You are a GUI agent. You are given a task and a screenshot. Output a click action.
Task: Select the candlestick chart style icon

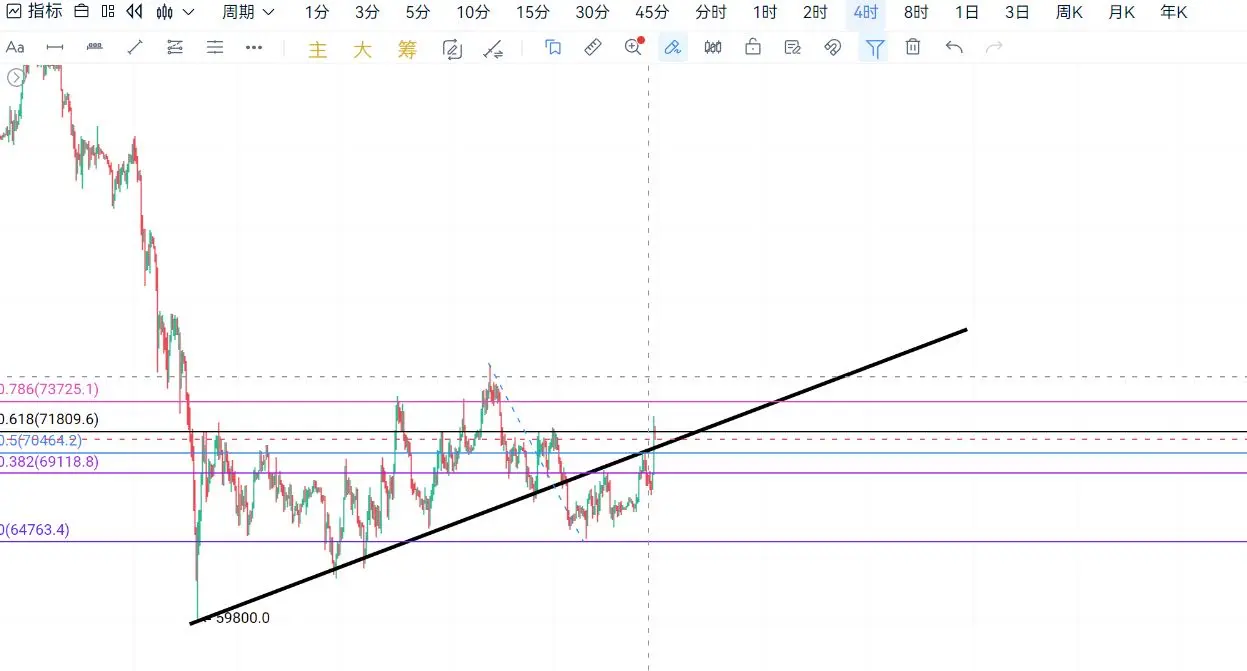(x=165, y=12)
